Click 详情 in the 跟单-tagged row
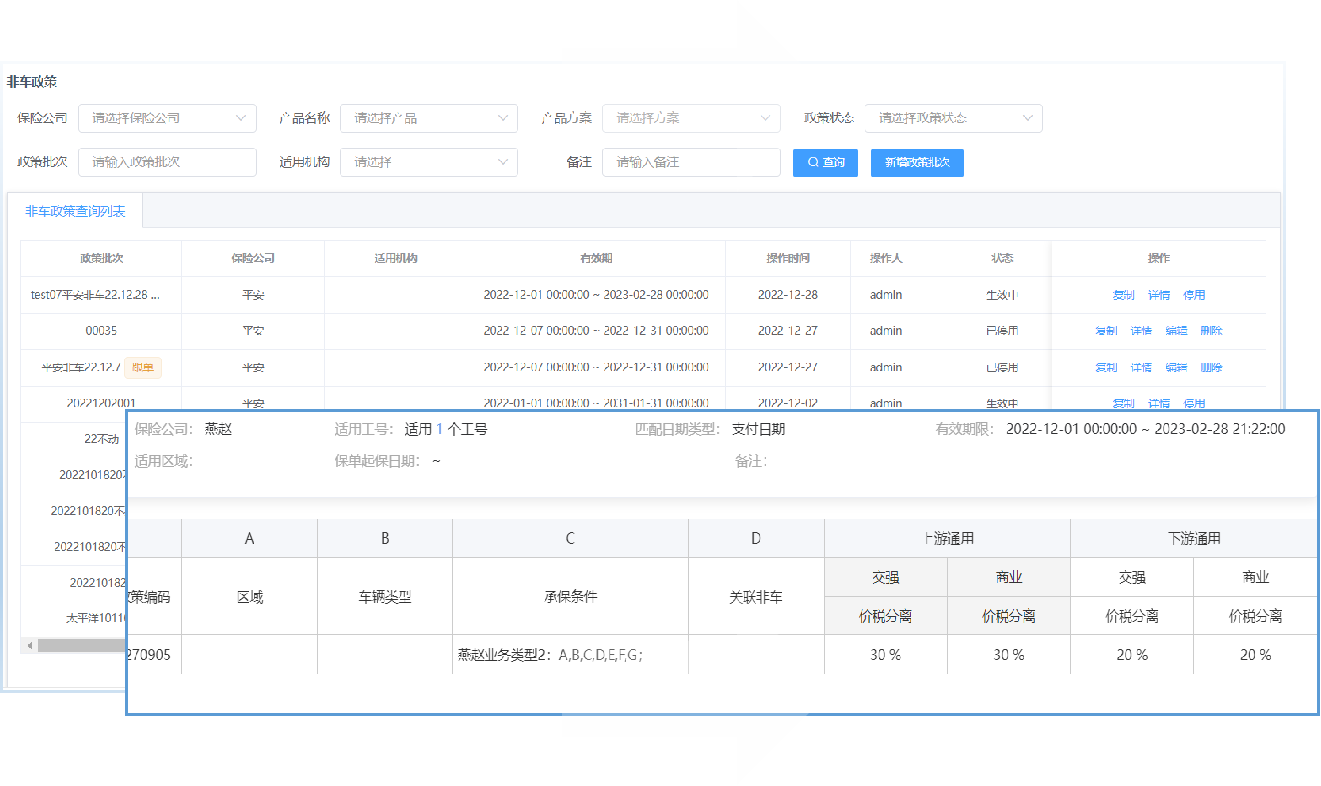1321x786 pixels. pos(1141,368)
